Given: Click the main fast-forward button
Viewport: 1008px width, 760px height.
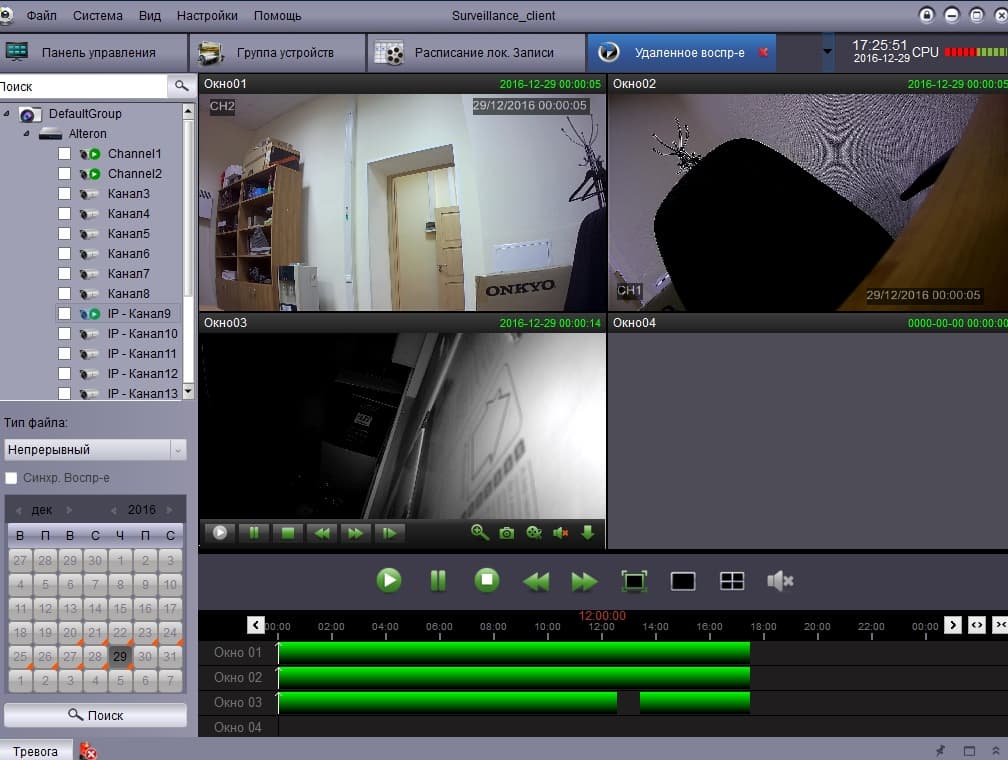Looking at the screenshot, I should click(x=584, y=582).
